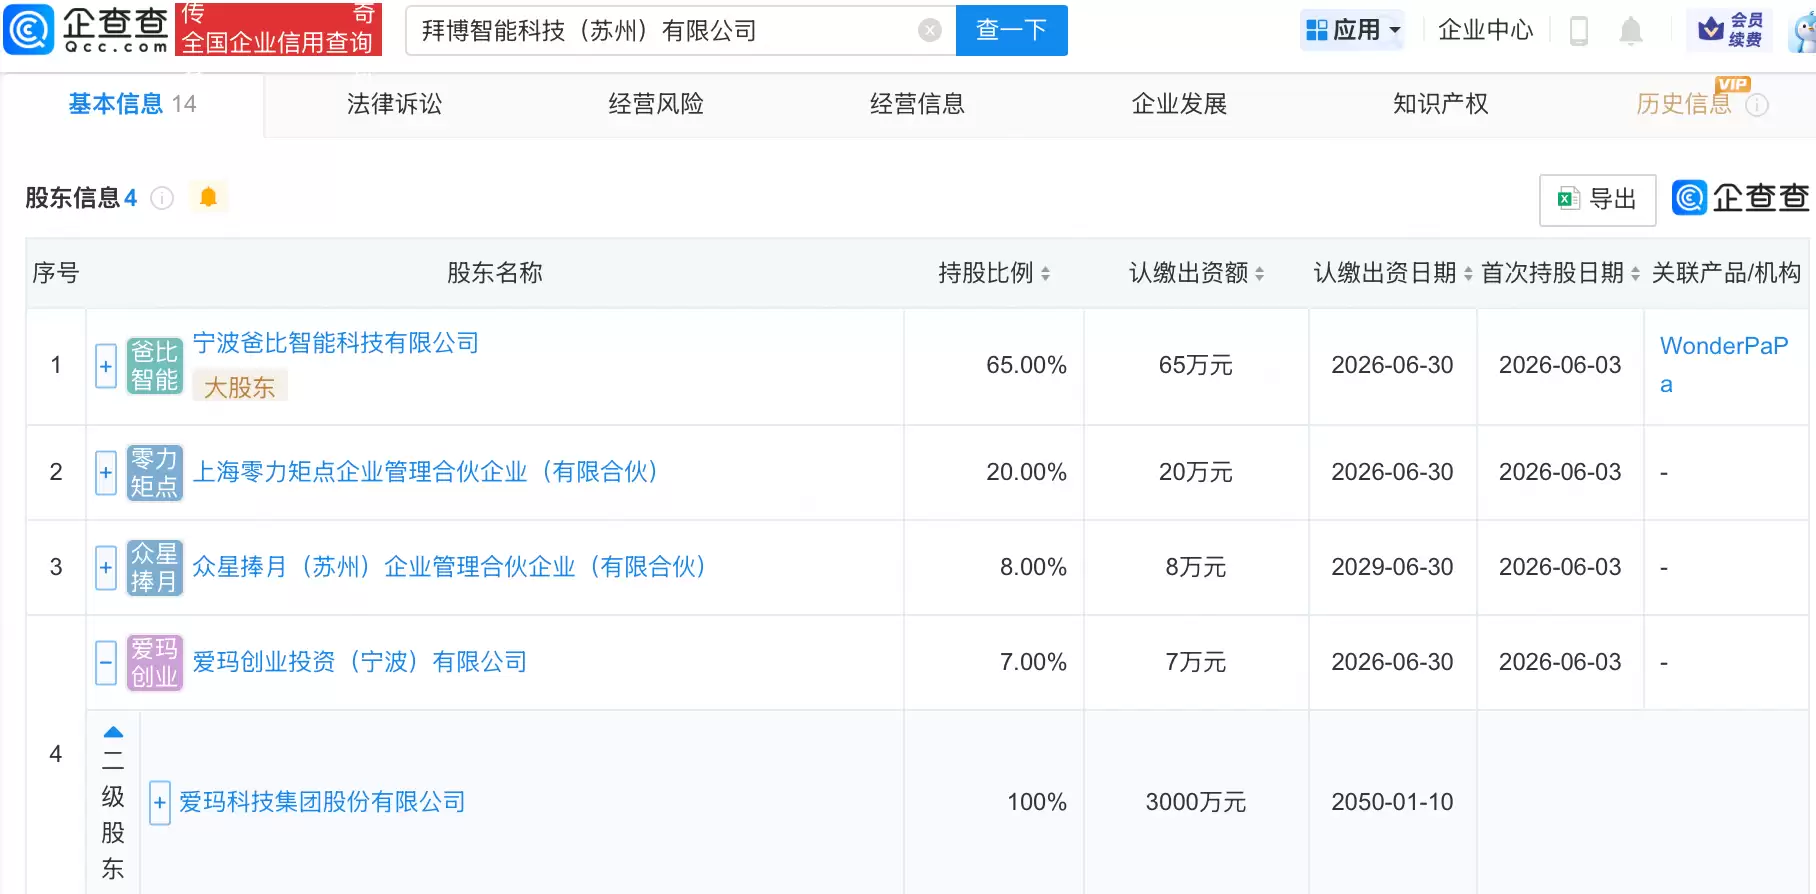Click the 查一下 search button
This screenshot has width=1816, height=894.
pyautogui.click(x=1011, y=30)
